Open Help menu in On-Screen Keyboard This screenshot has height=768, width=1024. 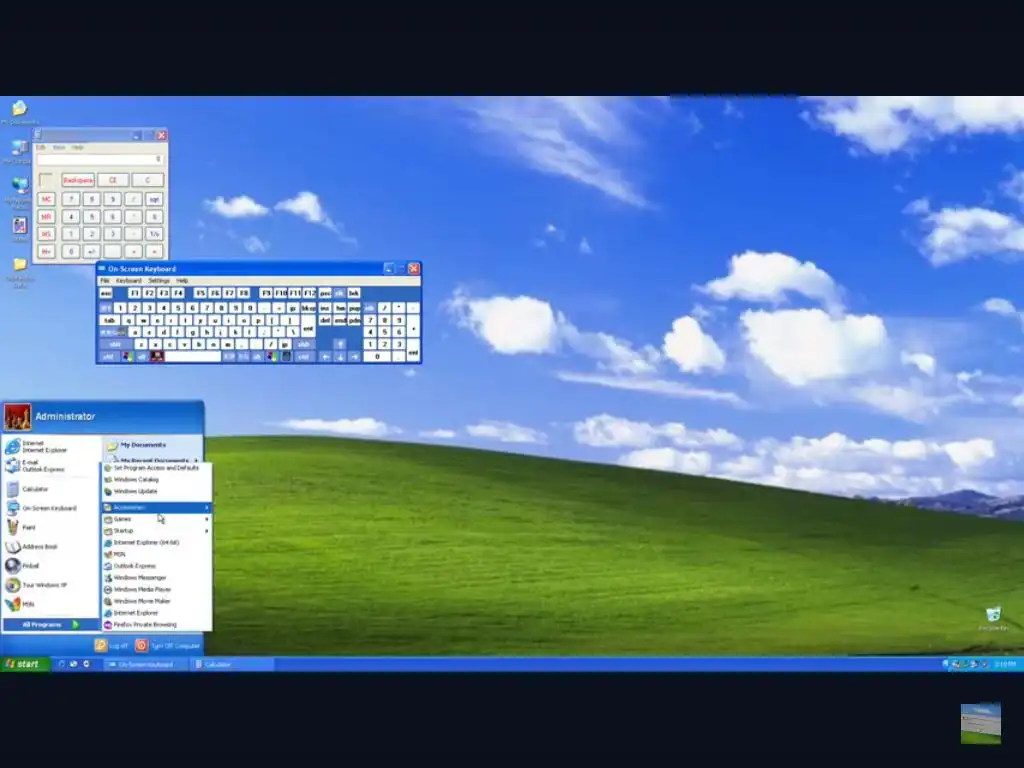182,281
